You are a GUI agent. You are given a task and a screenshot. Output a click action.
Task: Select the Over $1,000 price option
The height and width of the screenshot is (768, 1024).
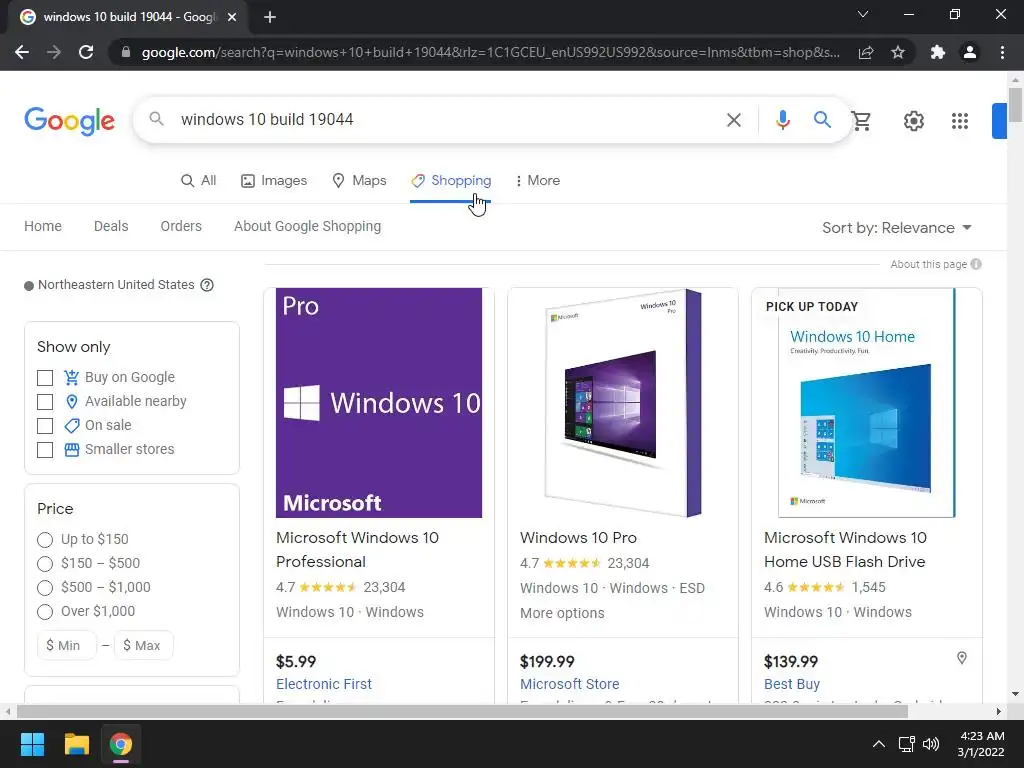(x=45, y=612)
